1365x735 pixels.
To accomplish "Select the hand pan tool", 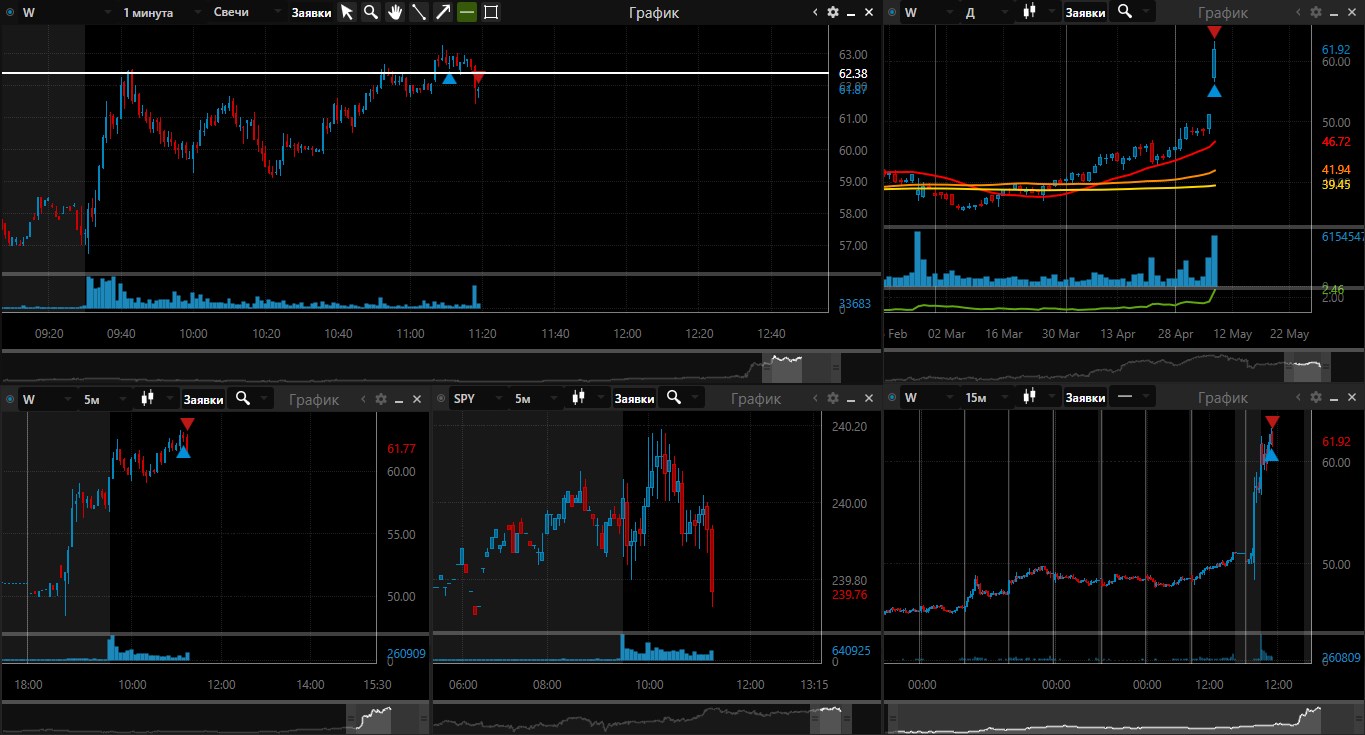I will pos(395,12).
